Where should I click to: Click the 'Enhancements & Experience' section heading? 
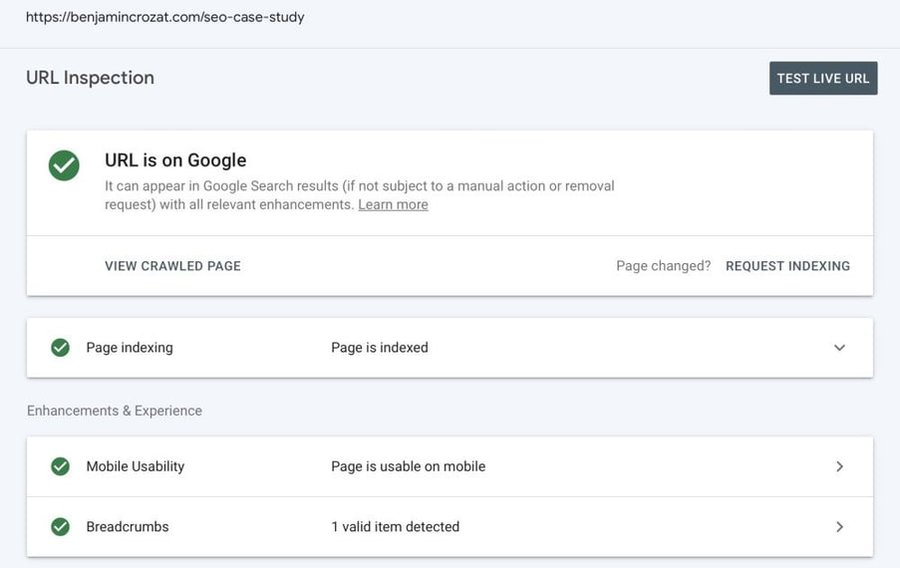[x=114, y=411]
